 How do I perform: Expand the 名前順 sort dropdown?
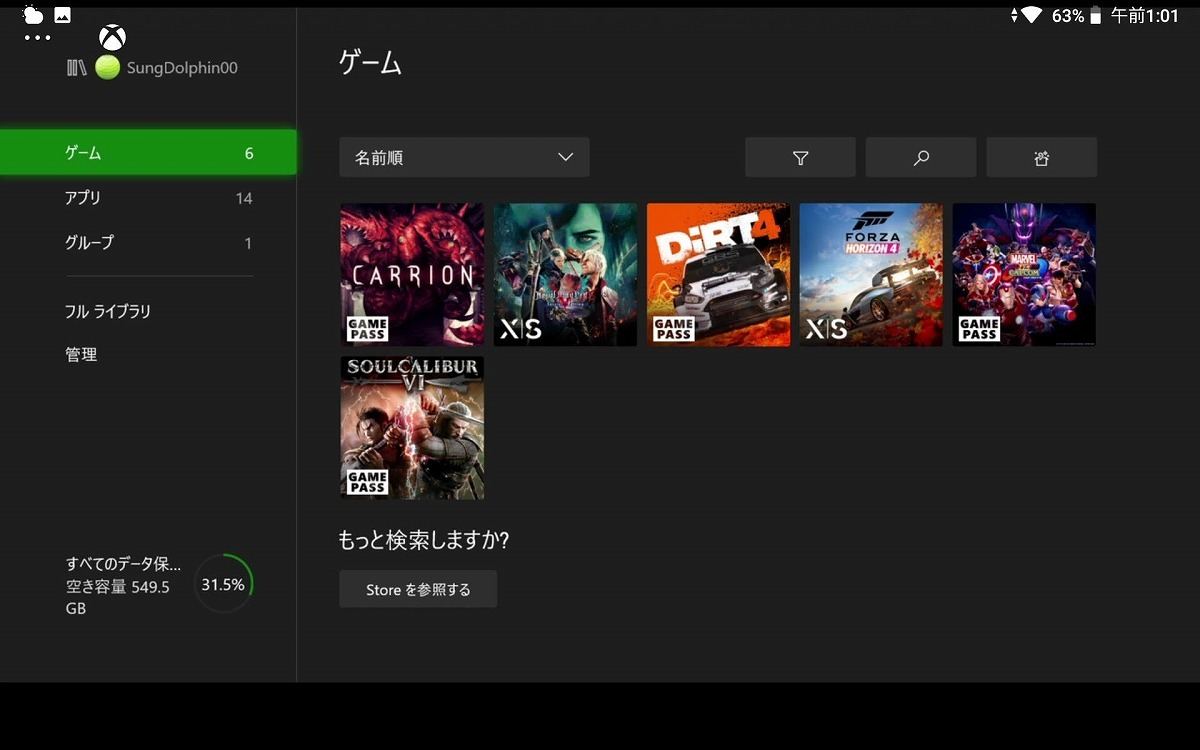point(464,157)
